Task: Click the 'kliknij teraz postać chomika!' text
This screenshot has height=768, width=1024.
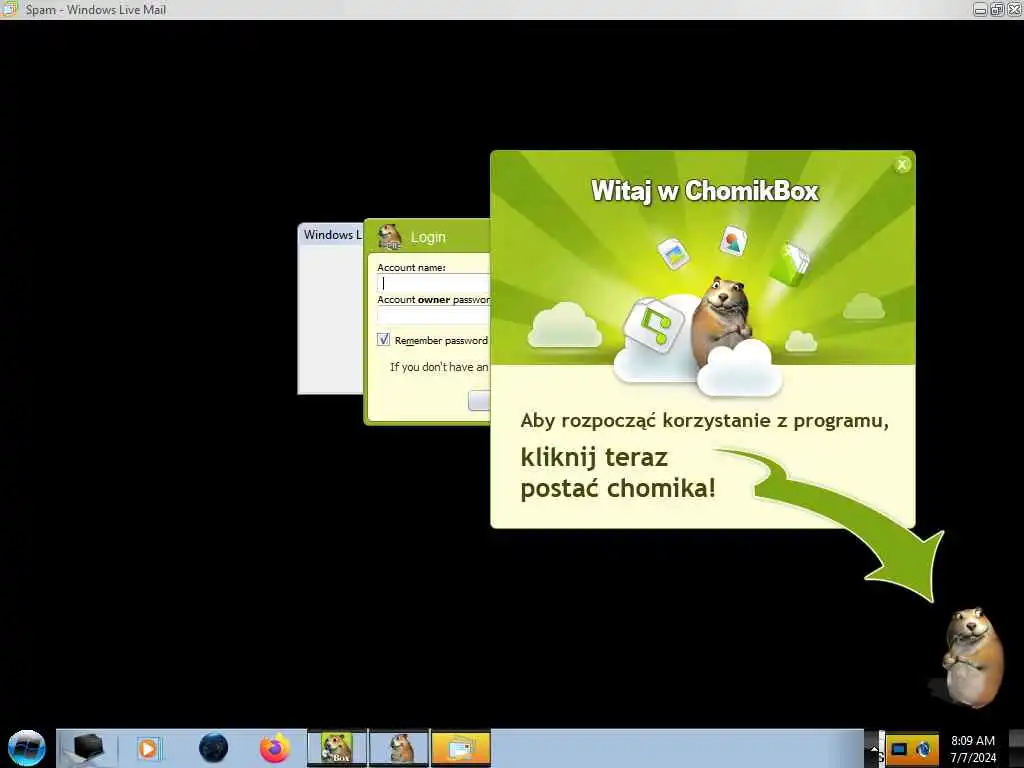Action: pos(618,473)
